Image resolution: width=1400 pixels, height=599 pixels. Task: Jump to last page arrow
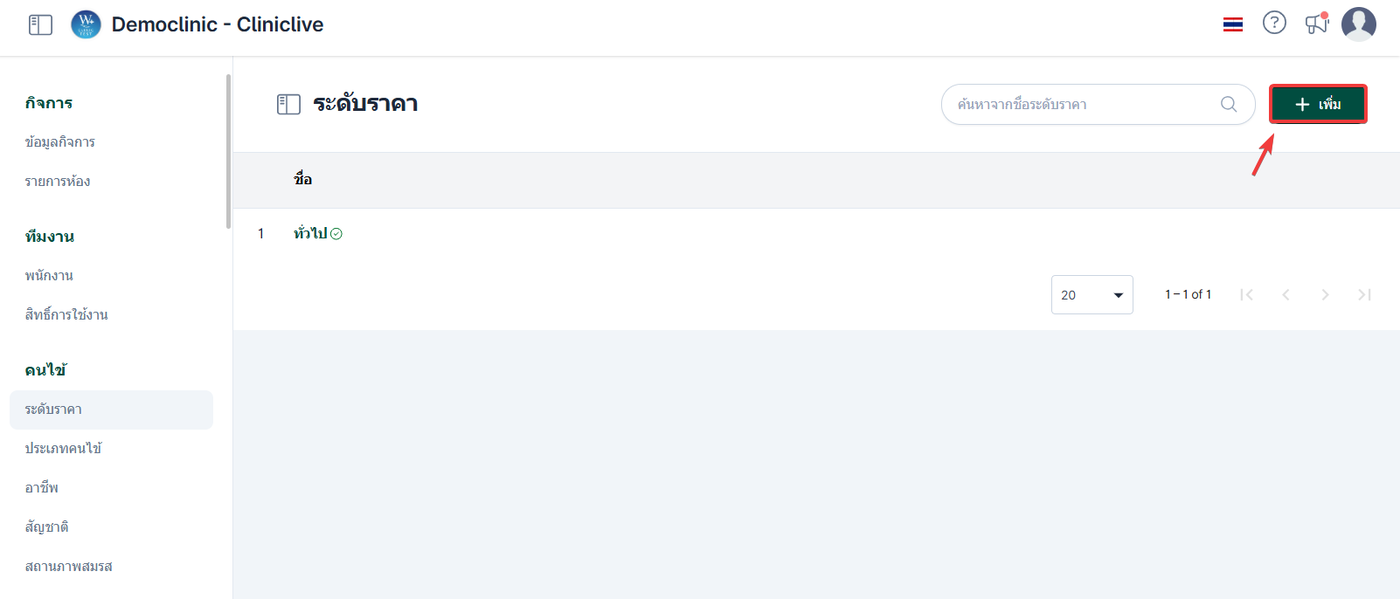1364,295
